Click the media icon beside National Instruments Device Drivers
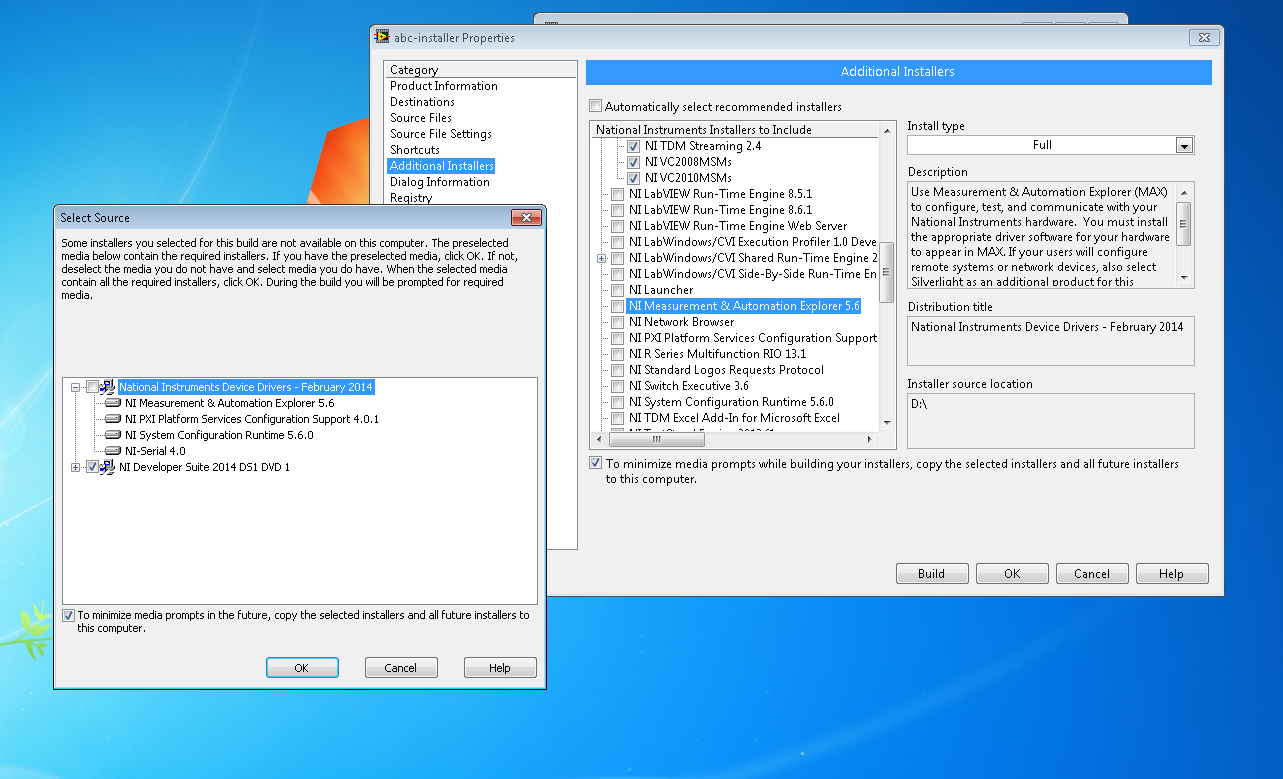This screenshot has height=779, width=1283. [x=108, y=387]
